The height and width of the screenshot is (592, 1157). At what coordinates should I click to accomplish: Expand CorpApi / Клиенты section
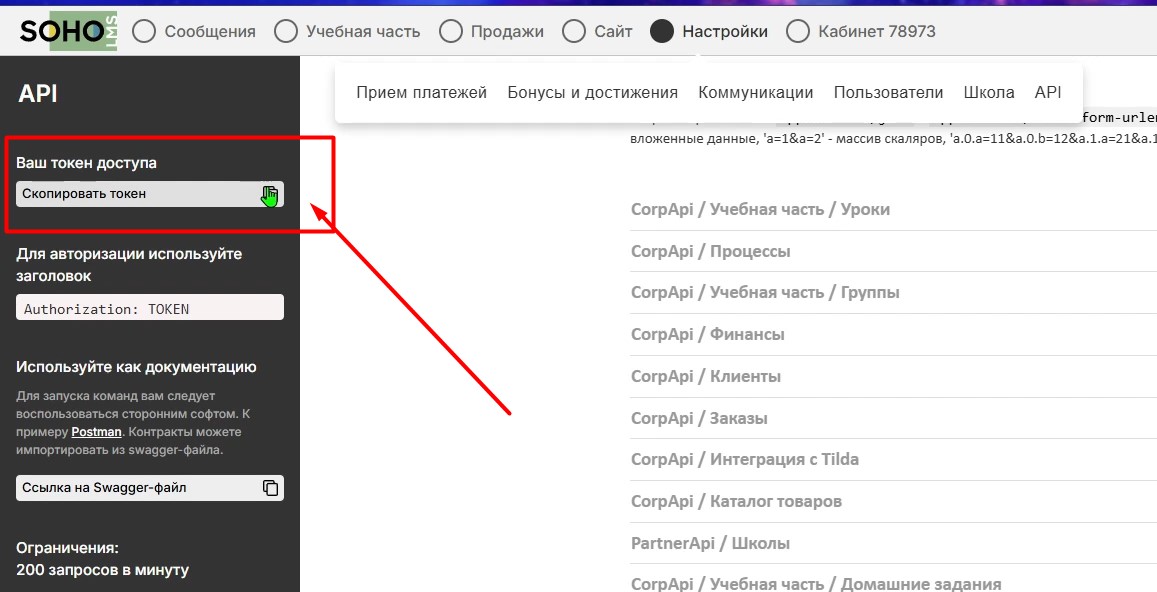705,376
